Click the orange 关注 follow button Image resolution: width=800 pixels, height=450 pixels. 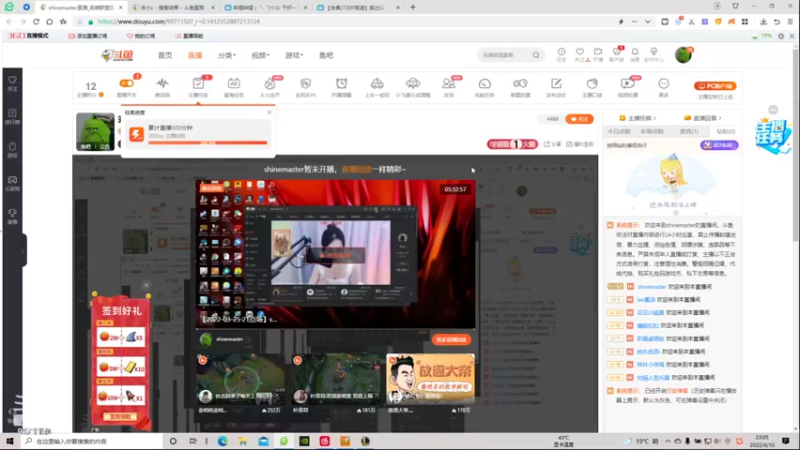pyautogui.click(x=579, y=119)
